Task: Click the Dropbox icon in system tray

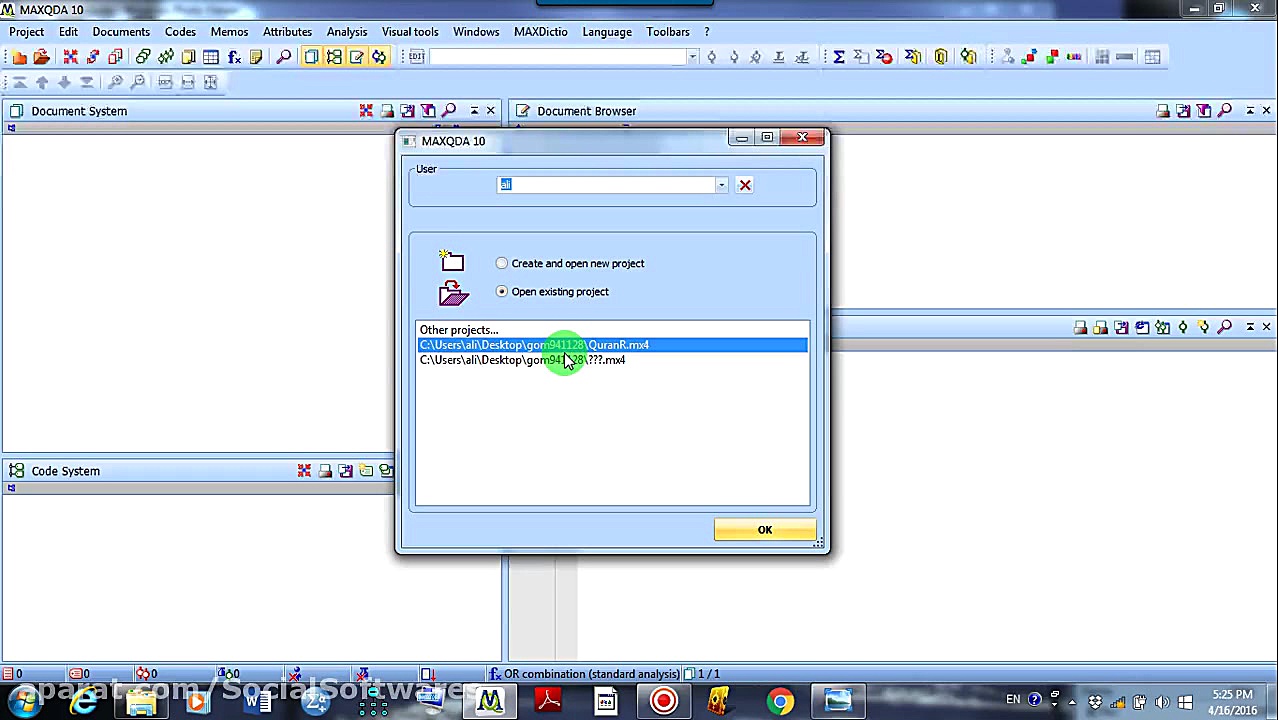Action: (1095, 701)
